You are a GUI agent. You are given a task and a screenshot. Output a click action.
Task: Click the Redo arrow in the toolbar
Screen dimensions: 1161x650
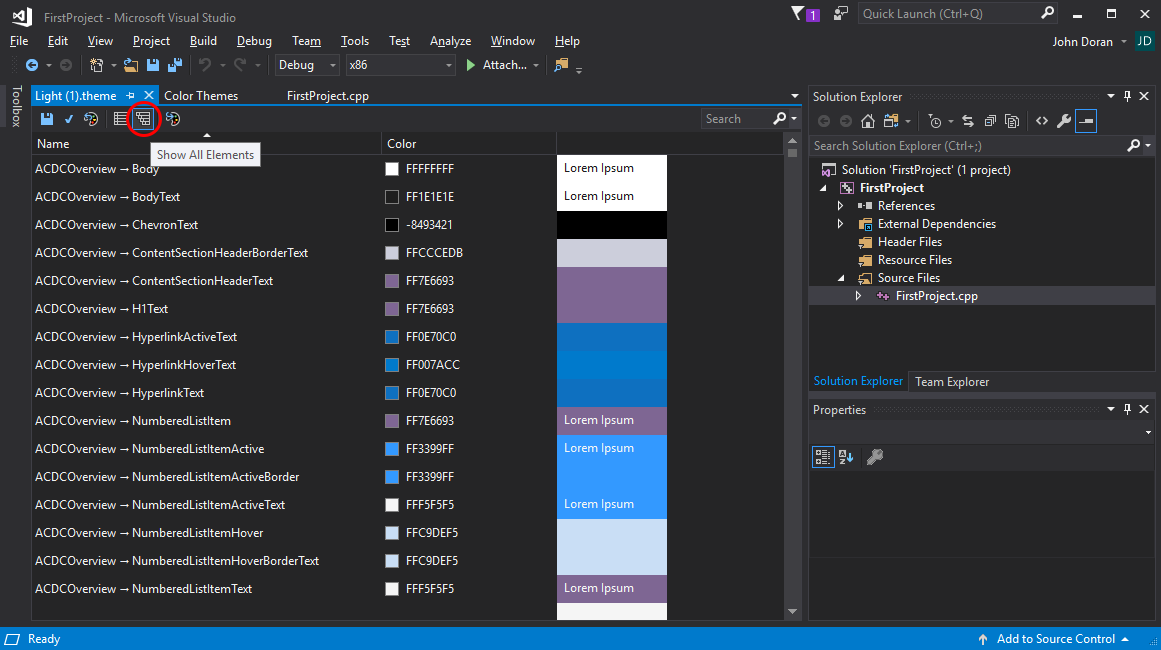click(x=240, y=65)
